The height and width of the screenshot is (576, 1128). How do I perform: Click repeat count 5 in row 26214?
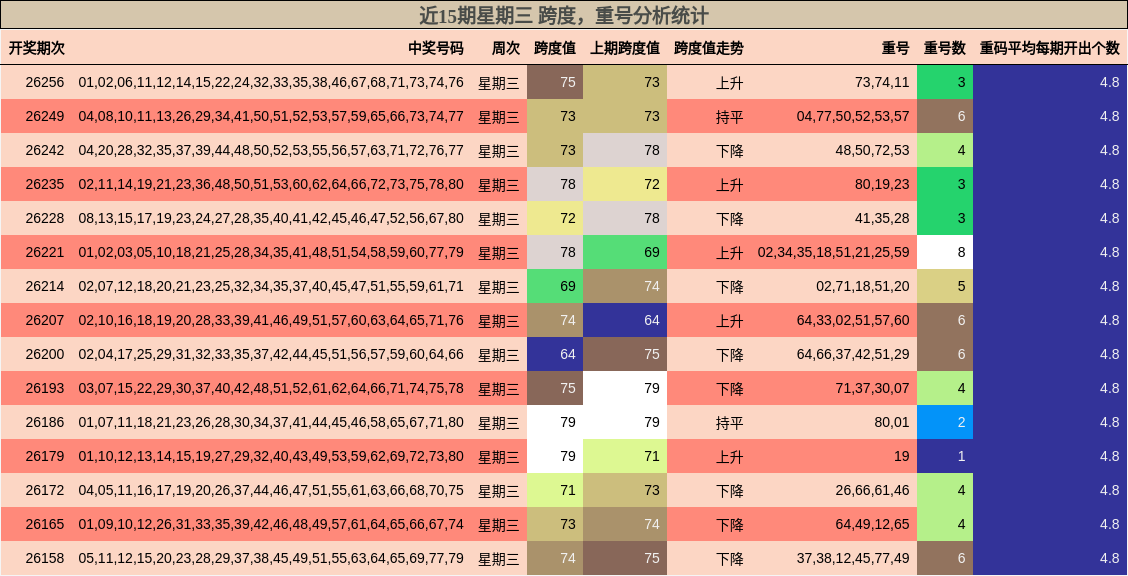(945, 286)
